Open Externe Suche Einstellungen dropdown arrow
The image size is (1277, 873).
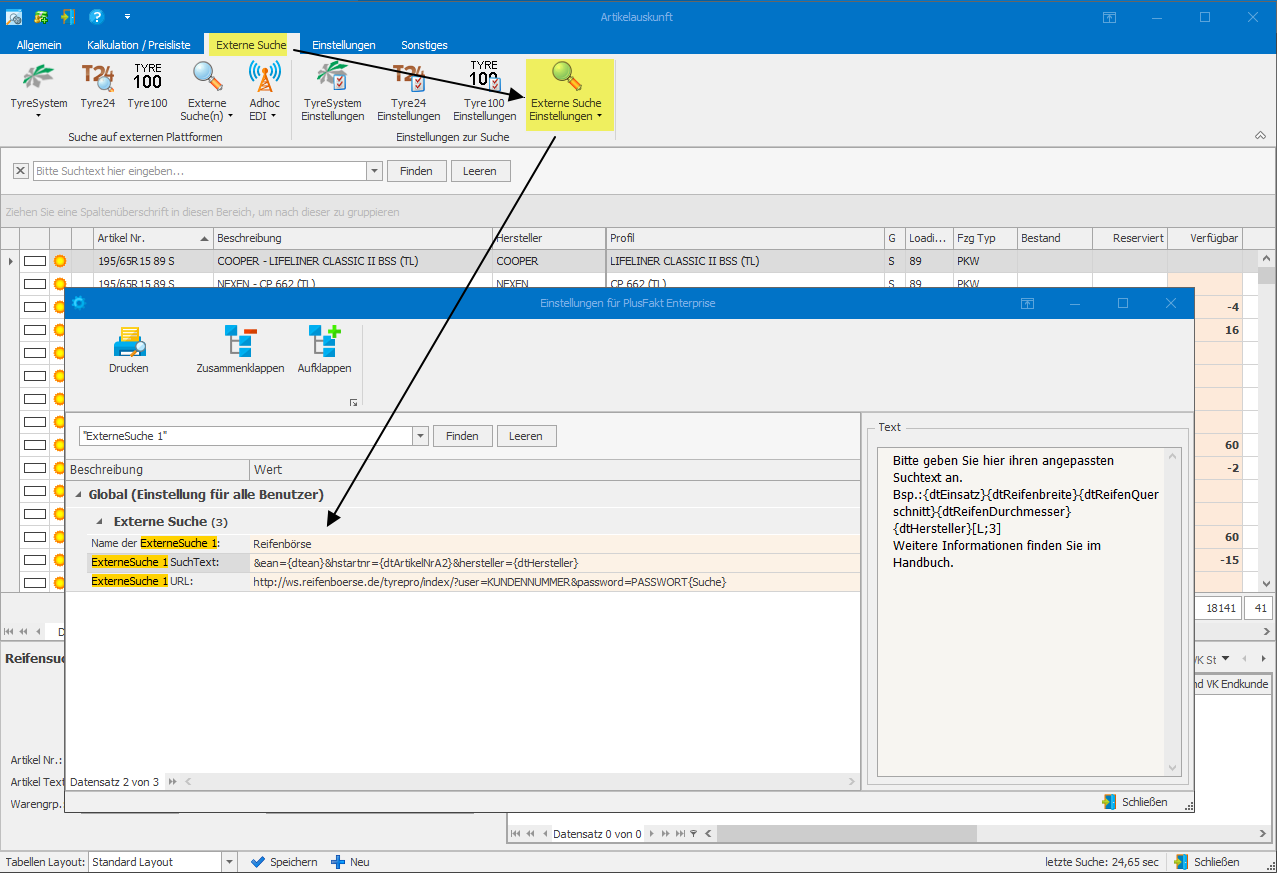(x=599, y=116)
